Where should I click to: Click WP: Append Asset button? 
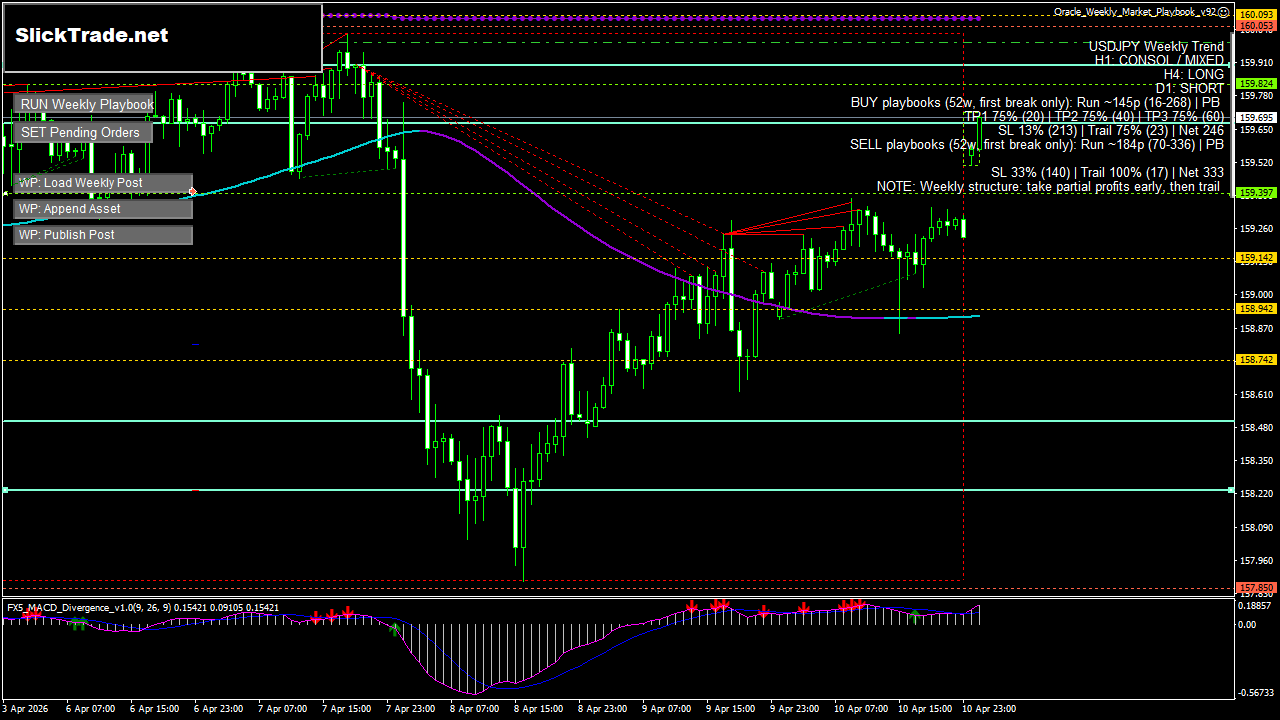(x=103, y=209)
